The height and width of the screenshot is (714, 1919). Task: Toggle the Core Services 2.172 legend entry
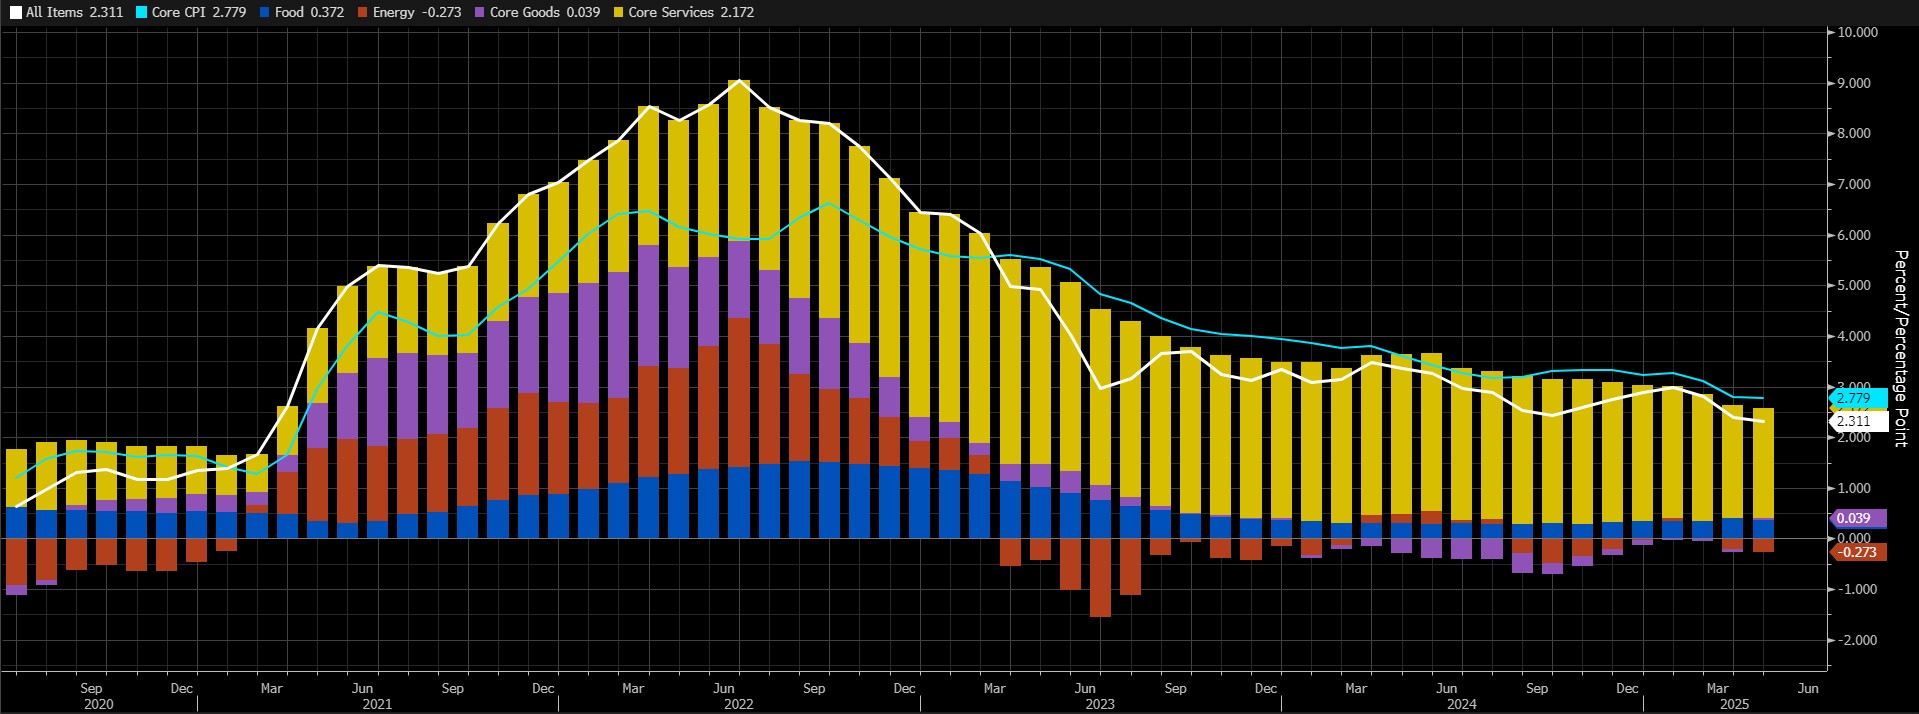[683, 13]
